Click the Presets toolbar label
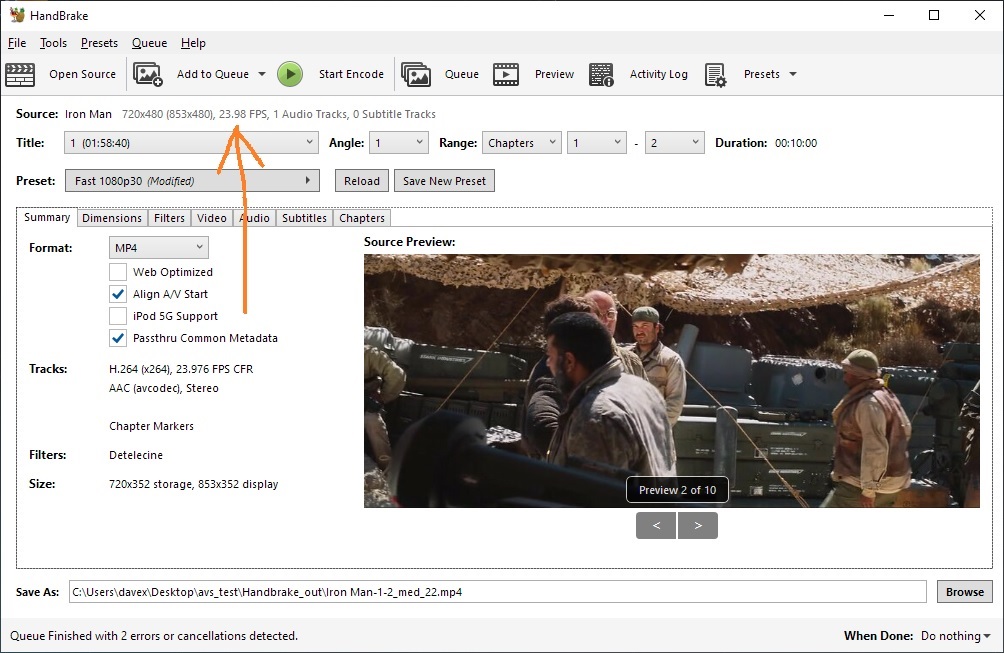Image resolution: width=1004 pixels, height=653 pixels. [x=762, y=74]
